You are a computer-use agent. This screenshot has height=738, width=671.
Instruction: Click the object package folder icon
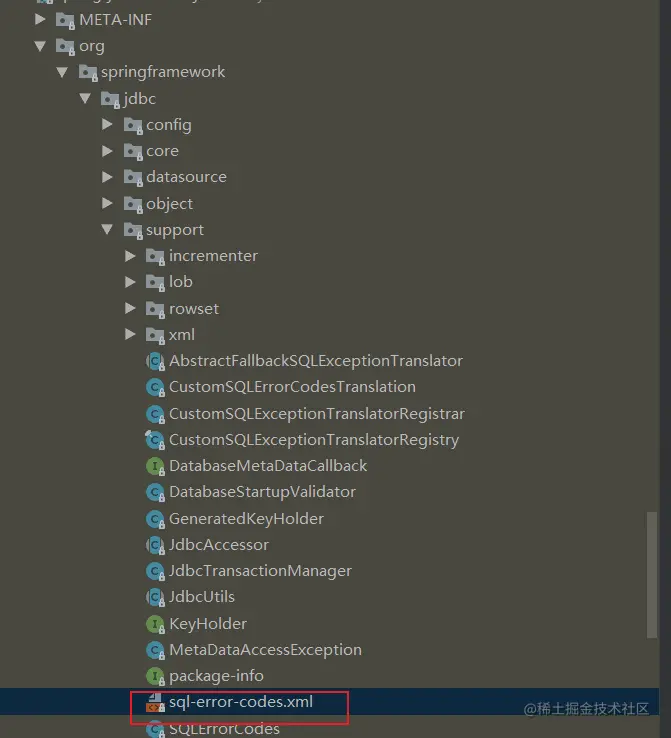pos(133,204)
